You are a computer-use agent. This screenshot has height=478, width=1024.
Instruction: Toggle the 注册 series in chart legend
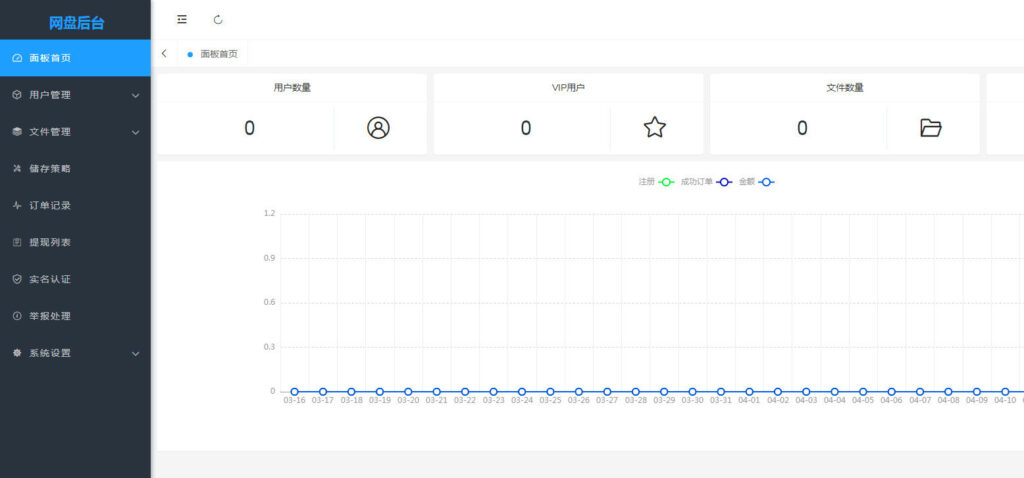pos(656,182)
